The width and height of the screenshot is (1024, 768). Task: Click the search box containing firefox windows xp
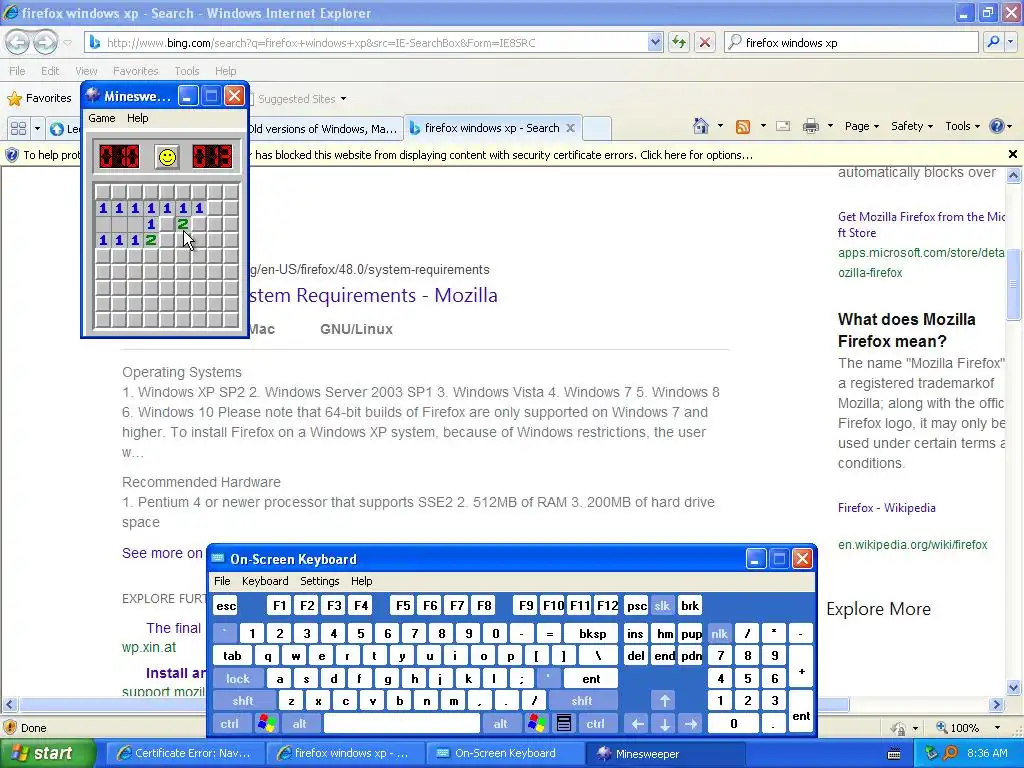(x=852, y=42)
